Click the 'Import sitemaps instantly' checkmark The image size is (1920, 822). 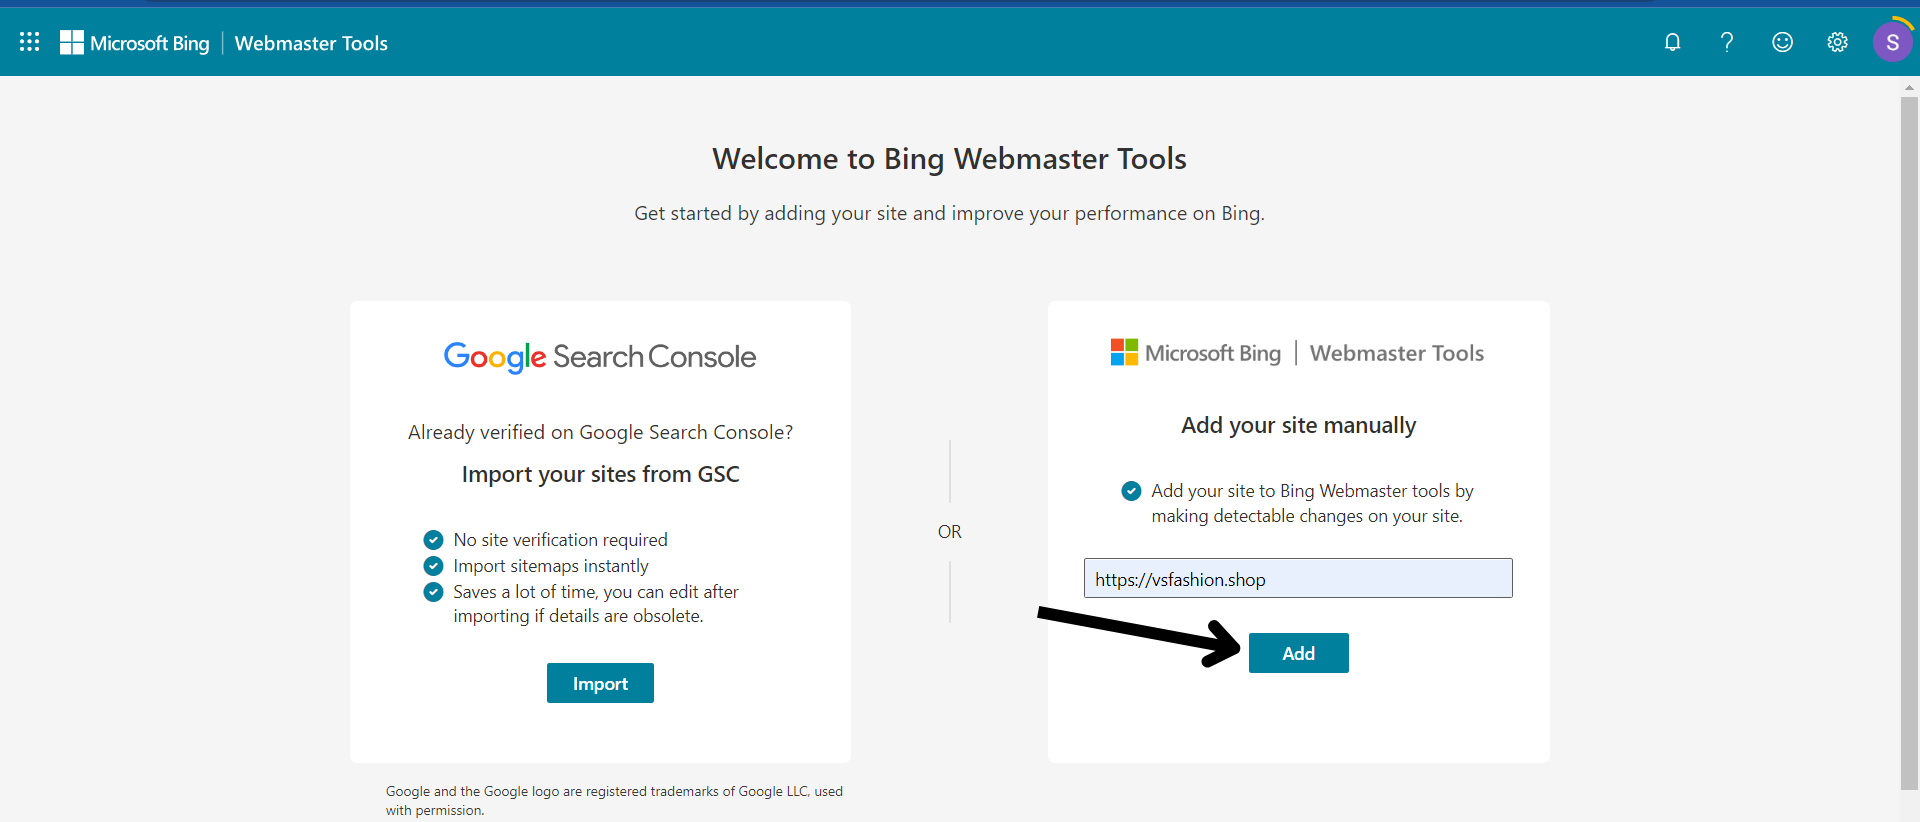coord(433,566)
